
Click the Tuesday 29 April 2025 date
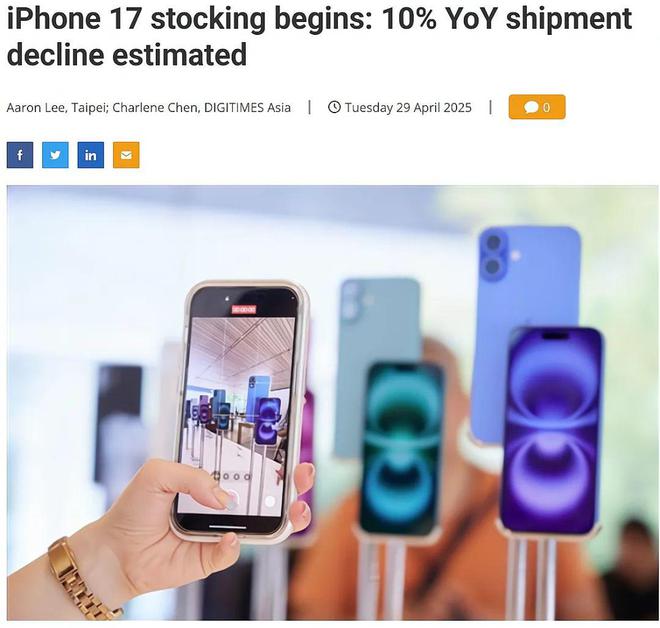tap(408, 108)
